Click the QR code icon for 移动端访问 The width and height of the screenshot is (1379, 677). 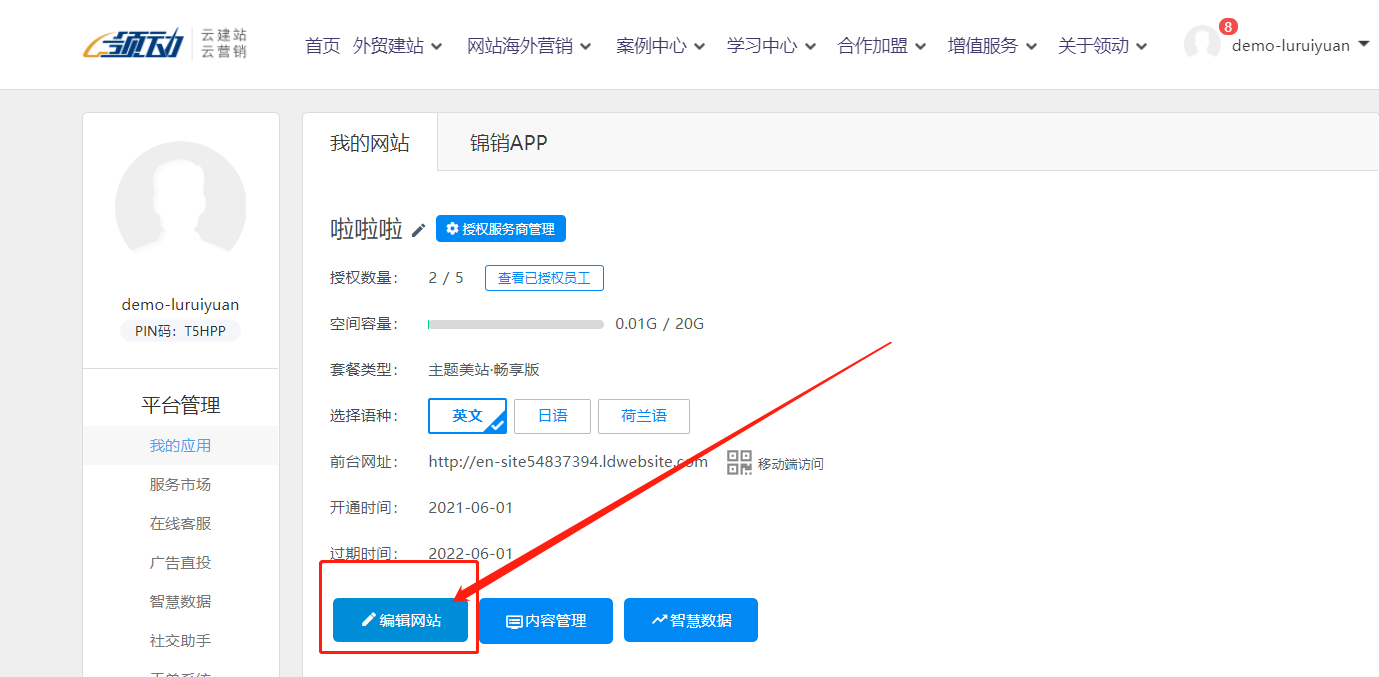(739, 463)
